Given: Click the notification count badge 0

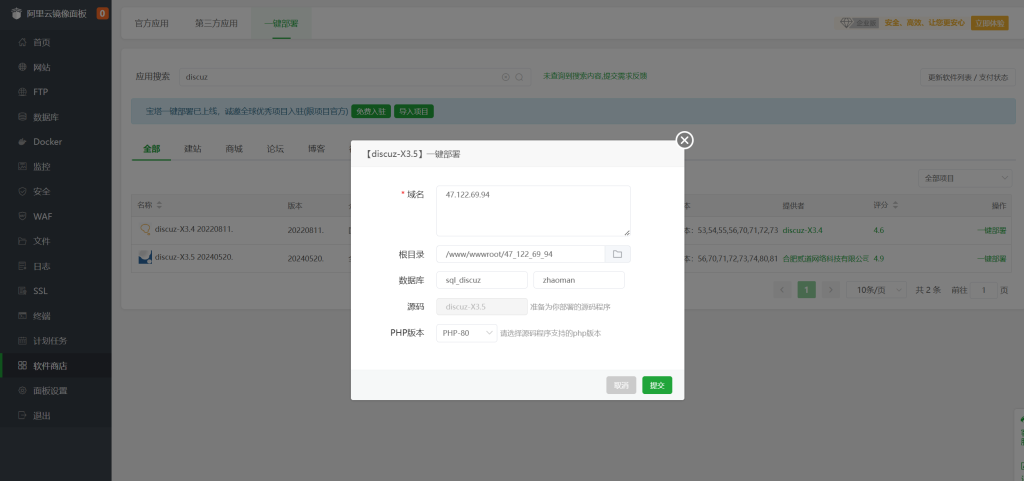Looking at the screenshot, I should pyautogui.click(x=103, y=13).
